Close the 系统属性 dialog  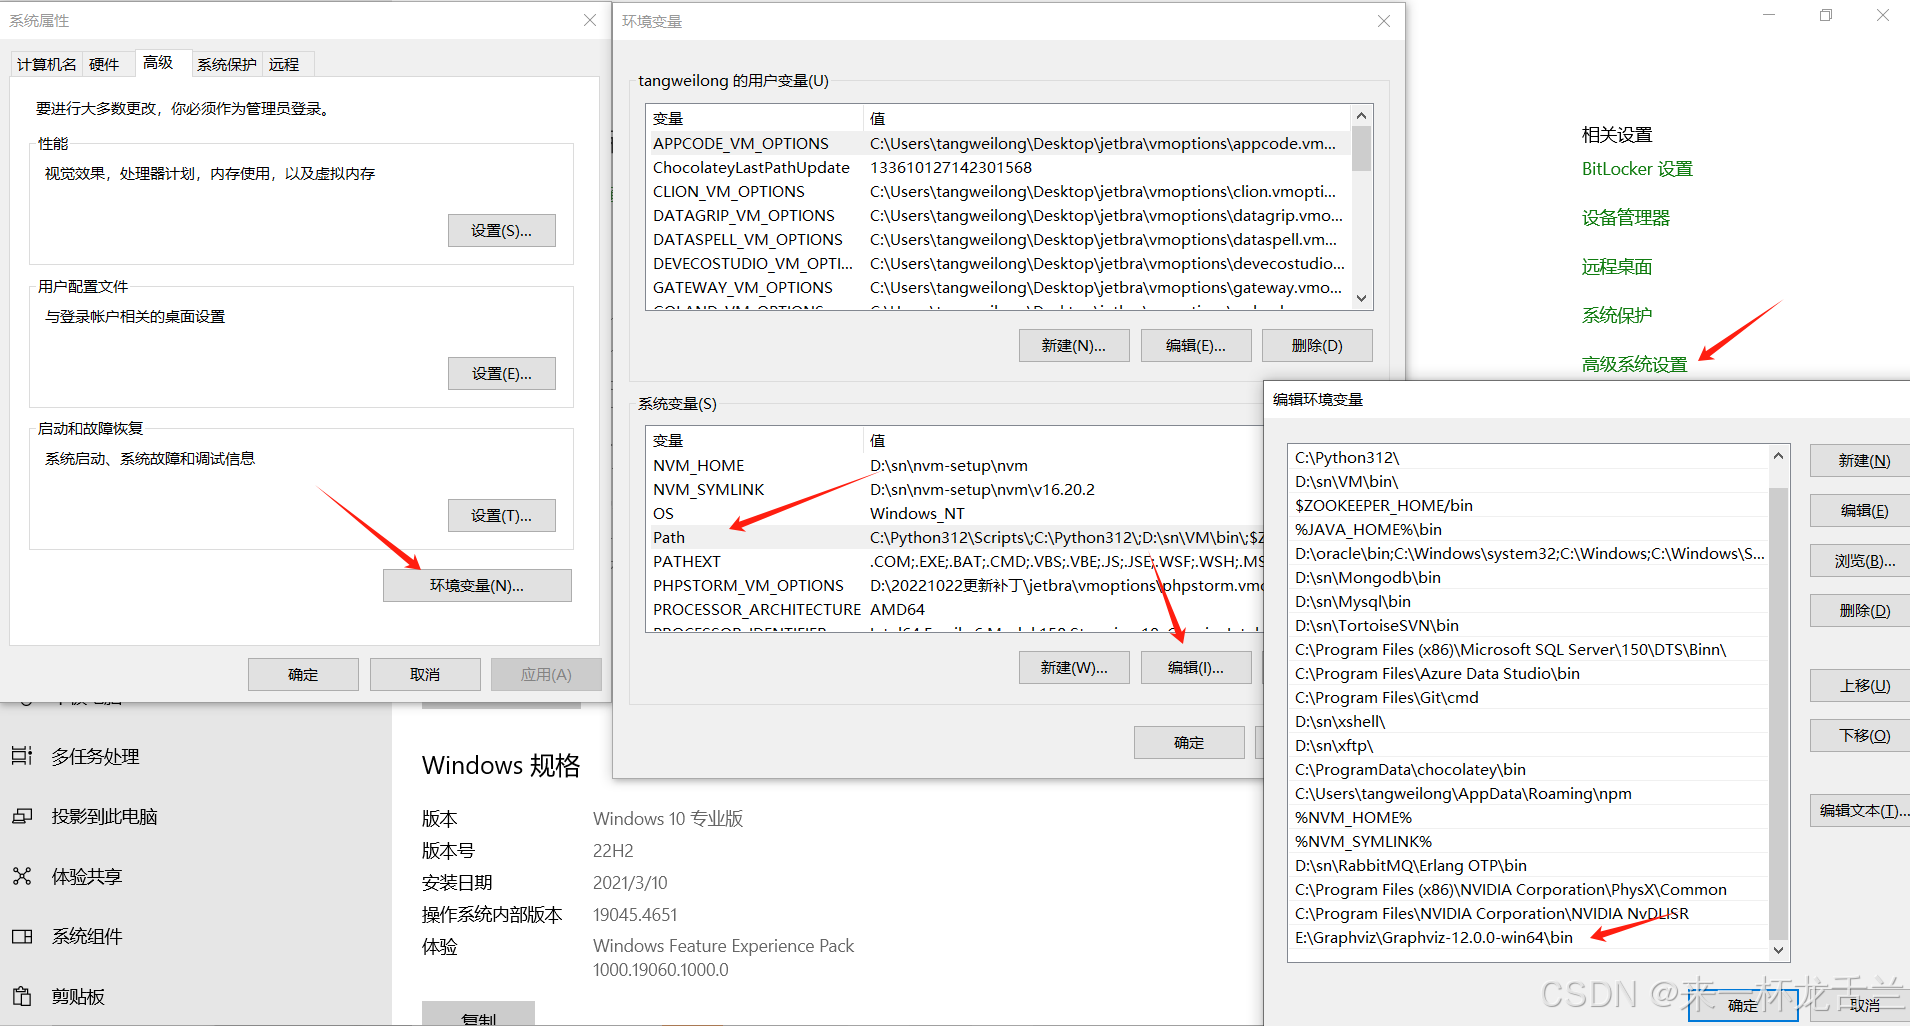[x=590, y=20]
